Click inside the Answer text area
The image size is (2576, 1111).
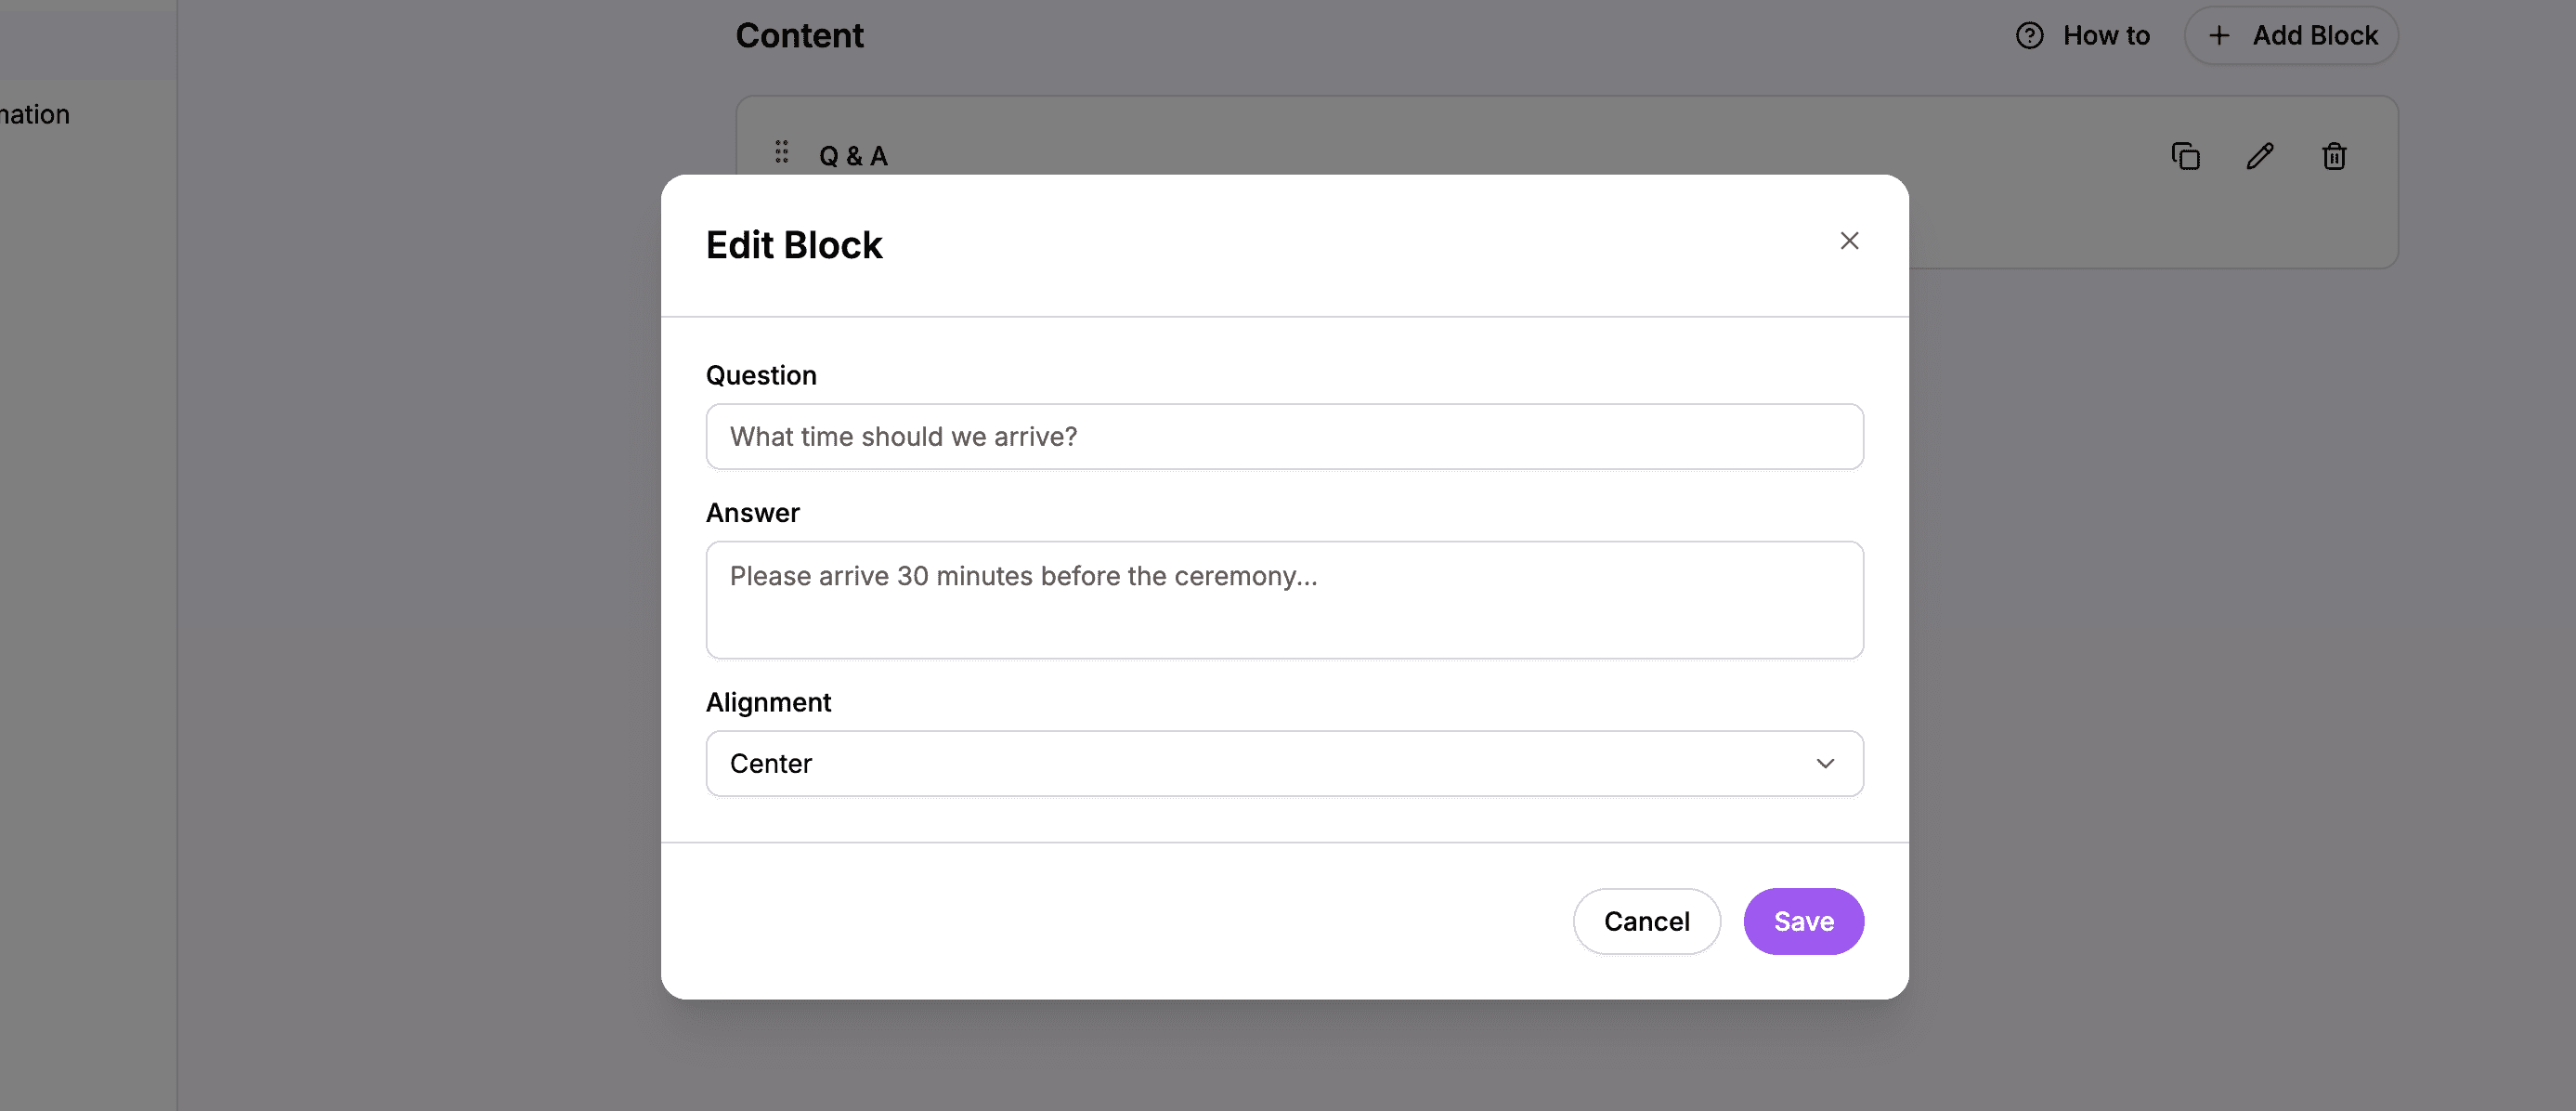tap(1284, 598)
